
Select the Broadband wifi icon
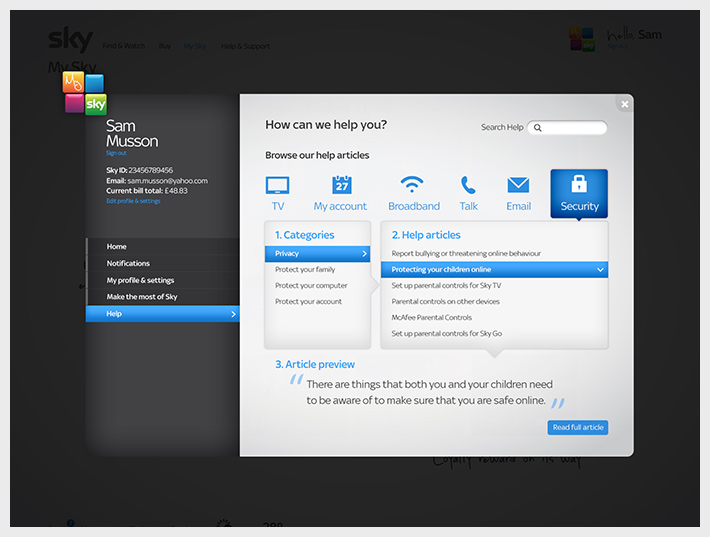pos(412,184)
